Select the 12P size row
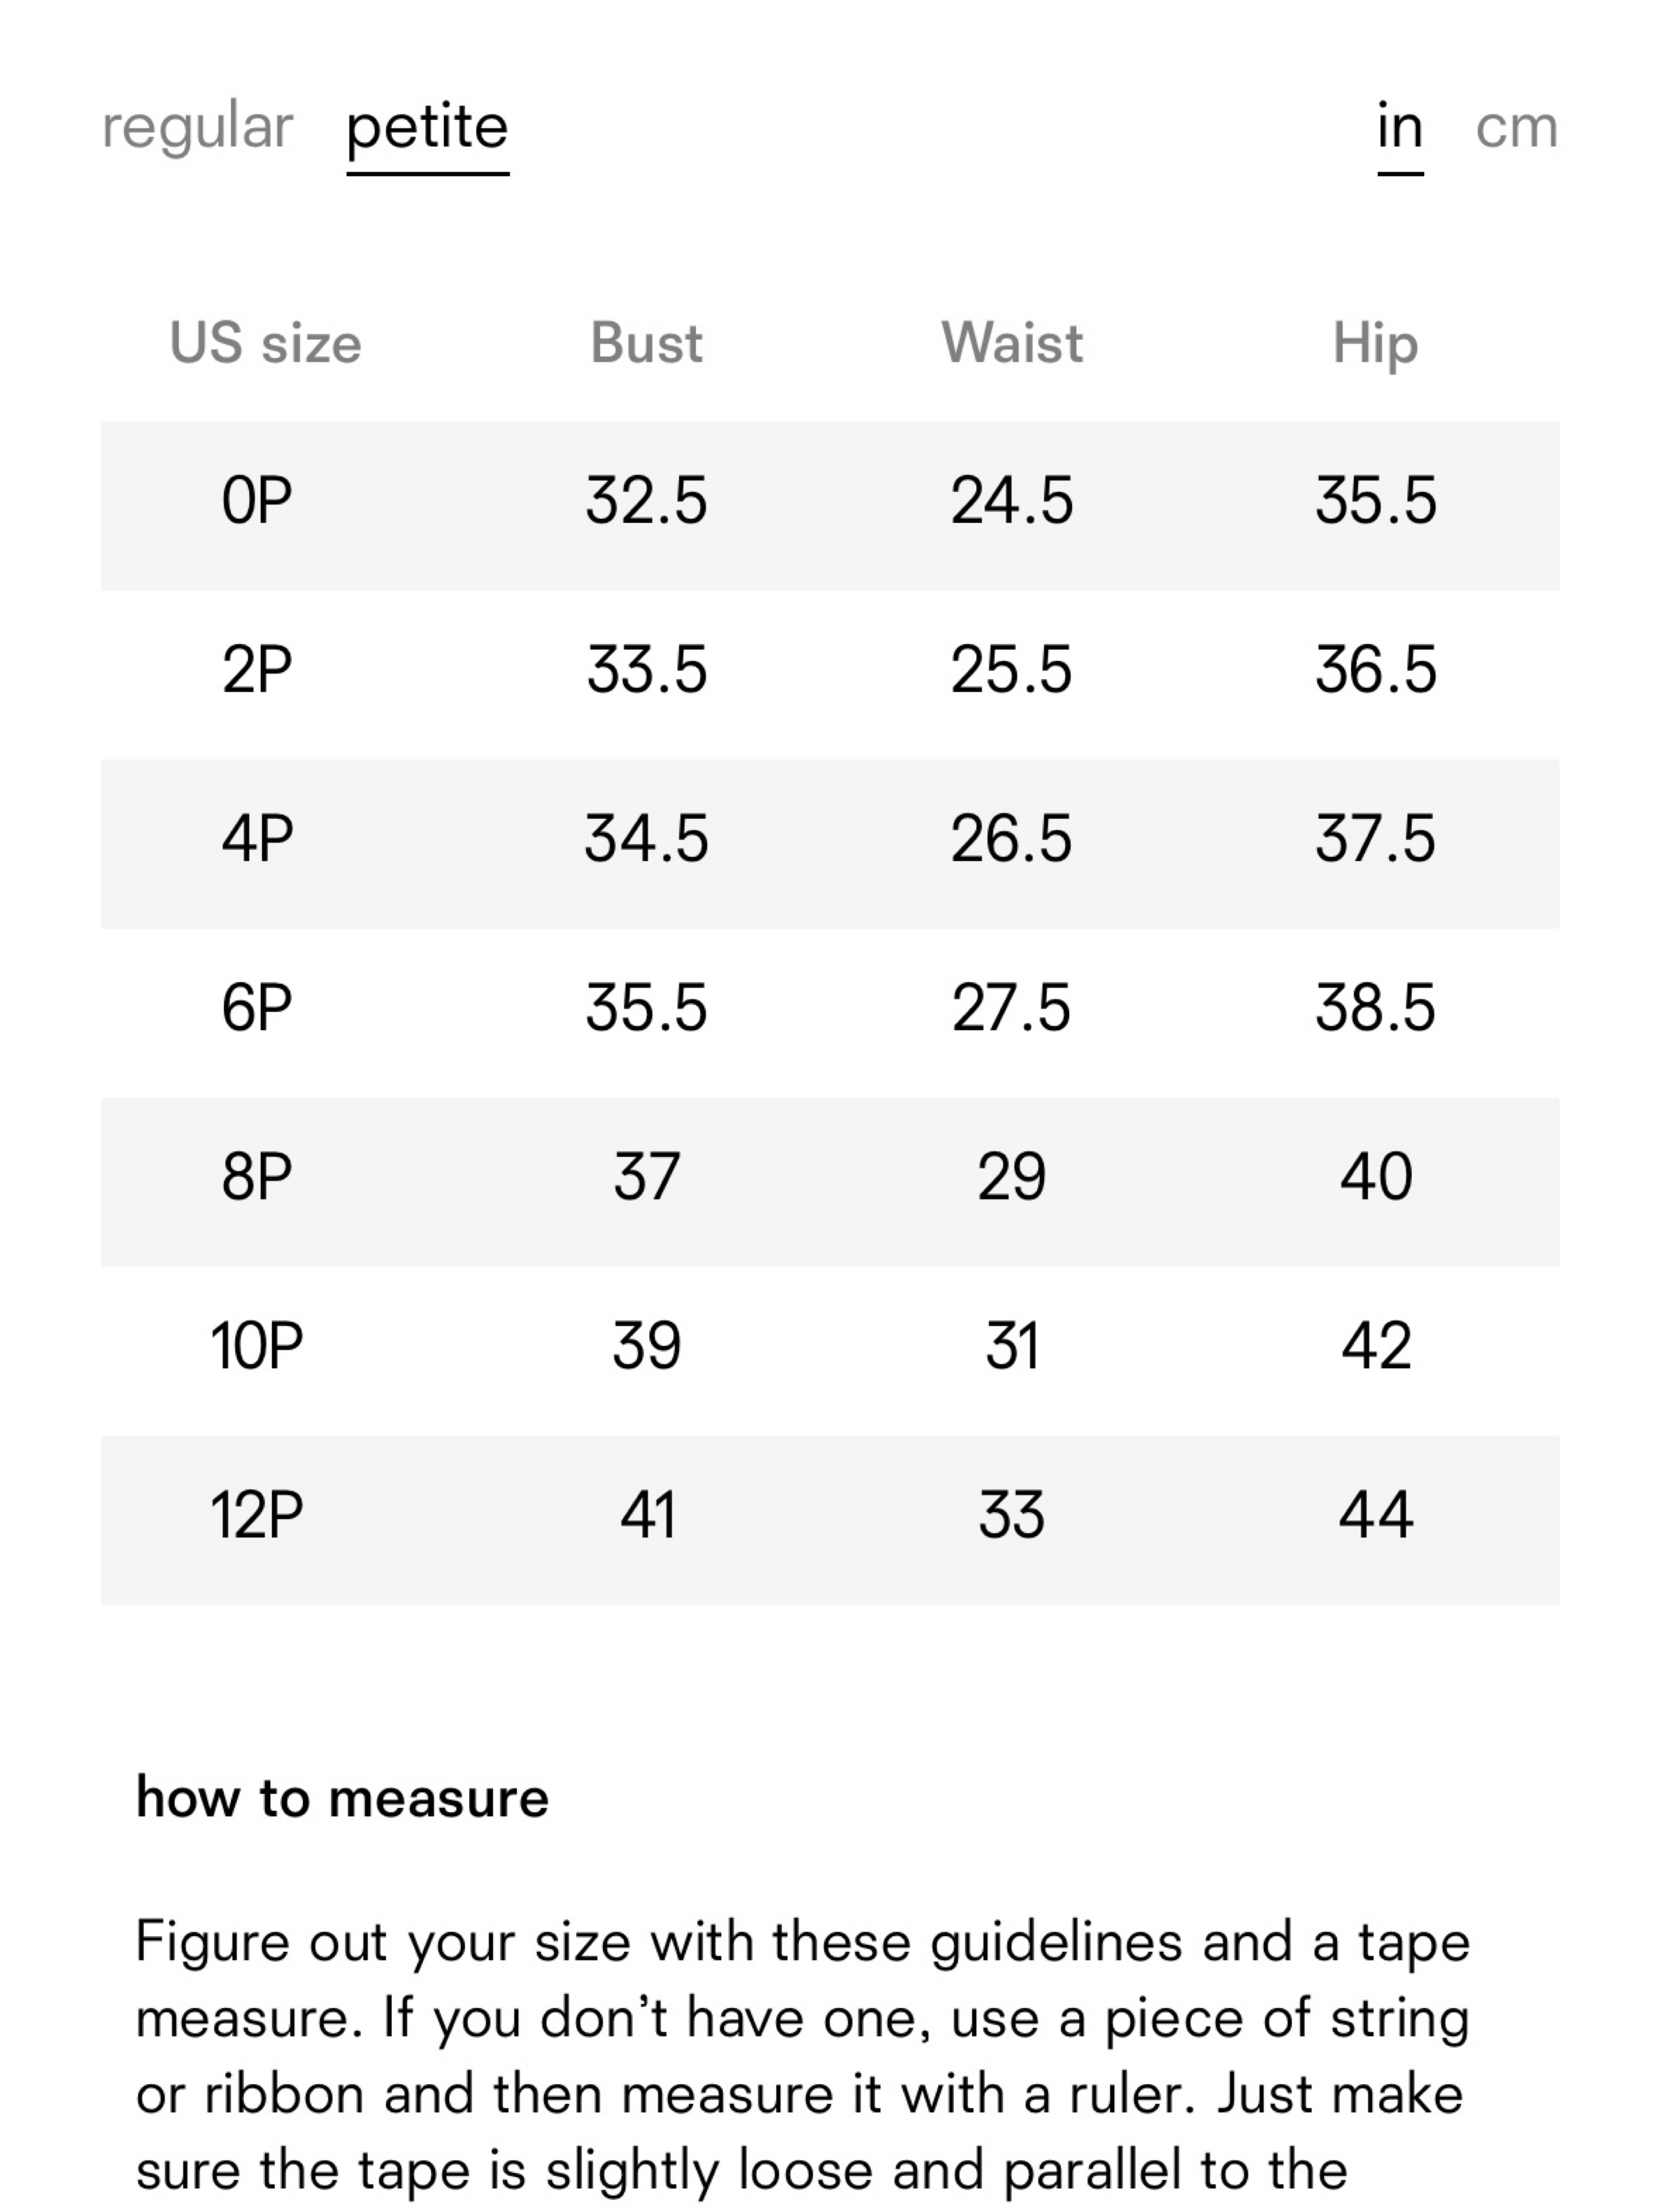The image size is (1661, 2212). pyautogui.click(x=830, y=1521)
